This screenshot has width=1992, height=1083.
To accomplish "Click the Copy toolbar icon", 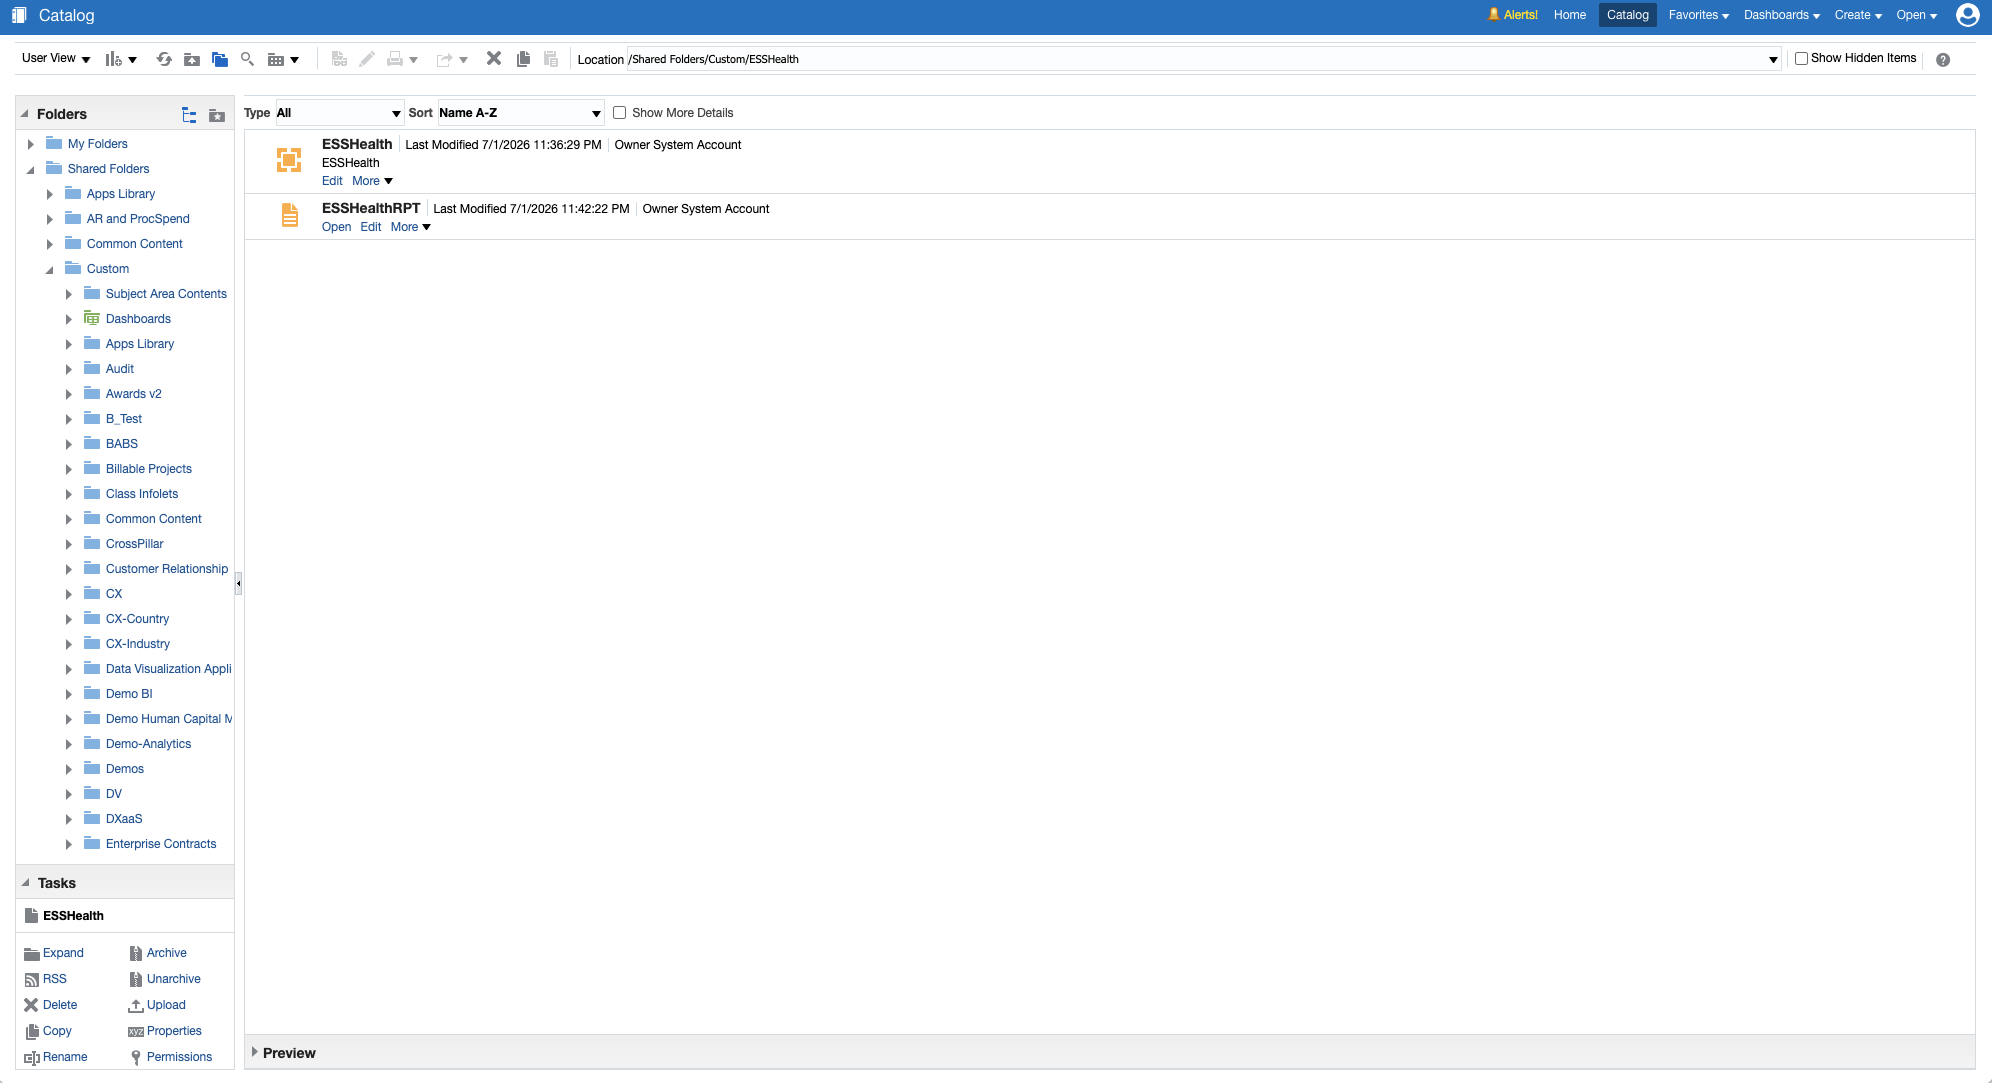I will click(x=523, y=59).
